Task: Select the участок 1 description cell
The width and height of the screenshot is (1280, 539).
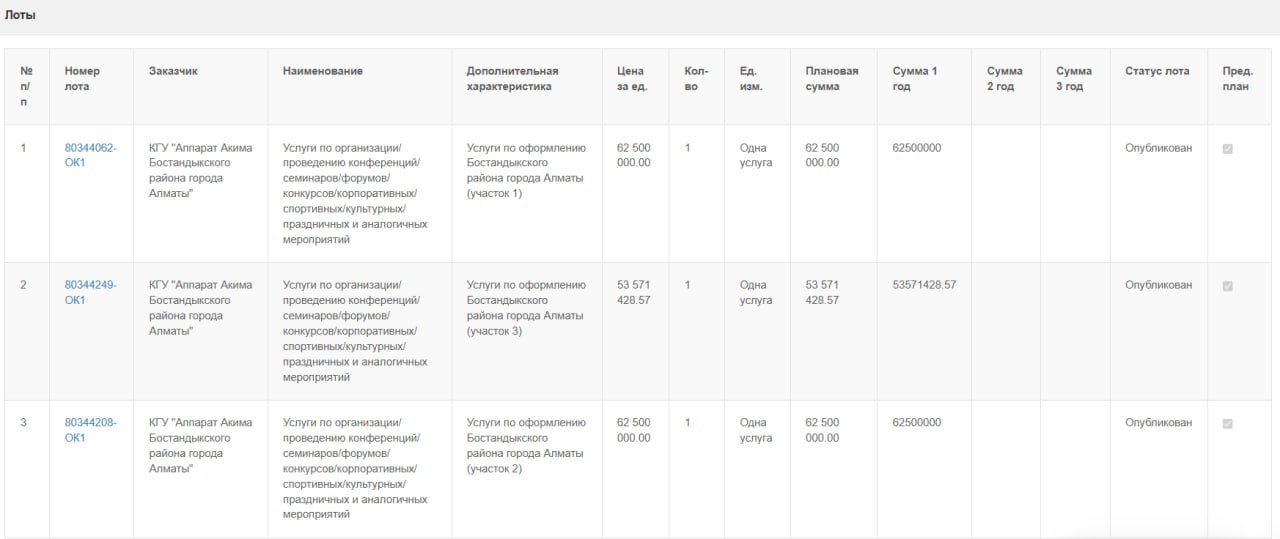Action: click(x=526, y=170)
